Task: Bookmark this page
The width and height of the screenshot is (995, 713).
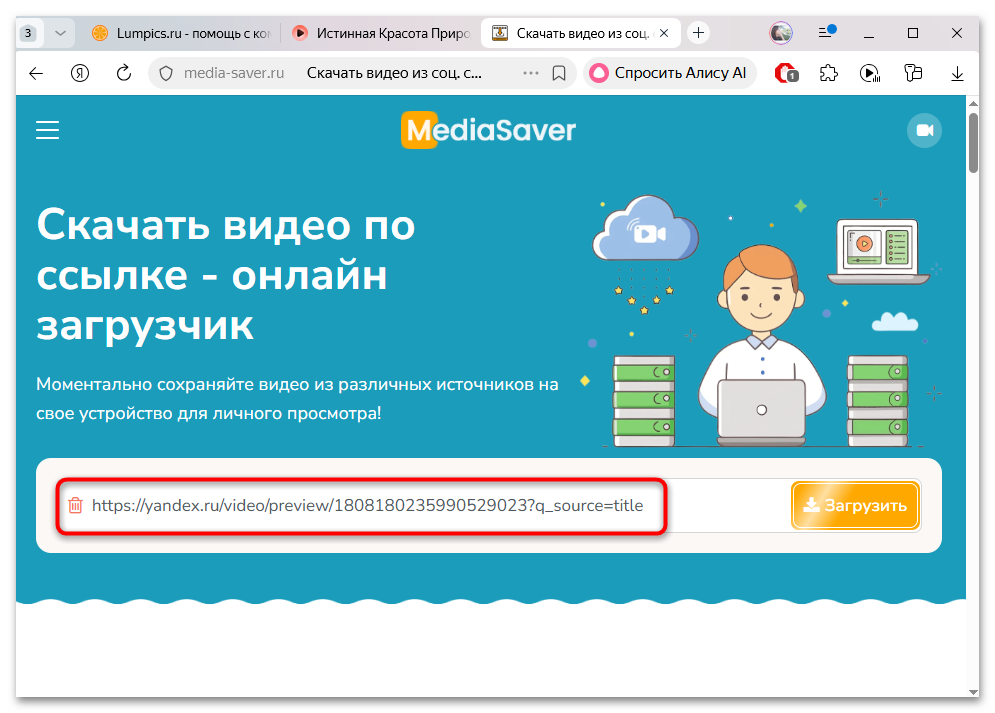Action: (x=559, y=74)
